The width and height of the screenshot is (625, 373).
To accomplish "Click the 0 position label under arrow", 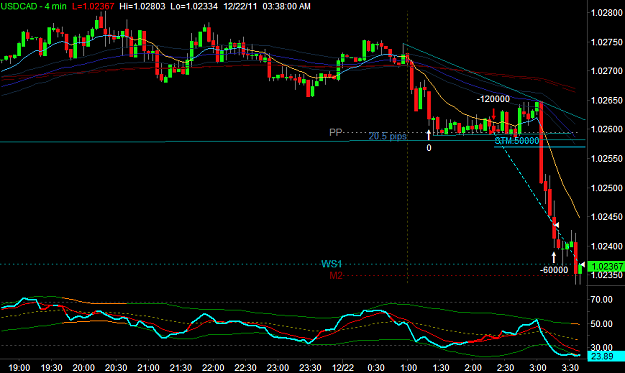I will pyautogui.click(x=428, y=148).
